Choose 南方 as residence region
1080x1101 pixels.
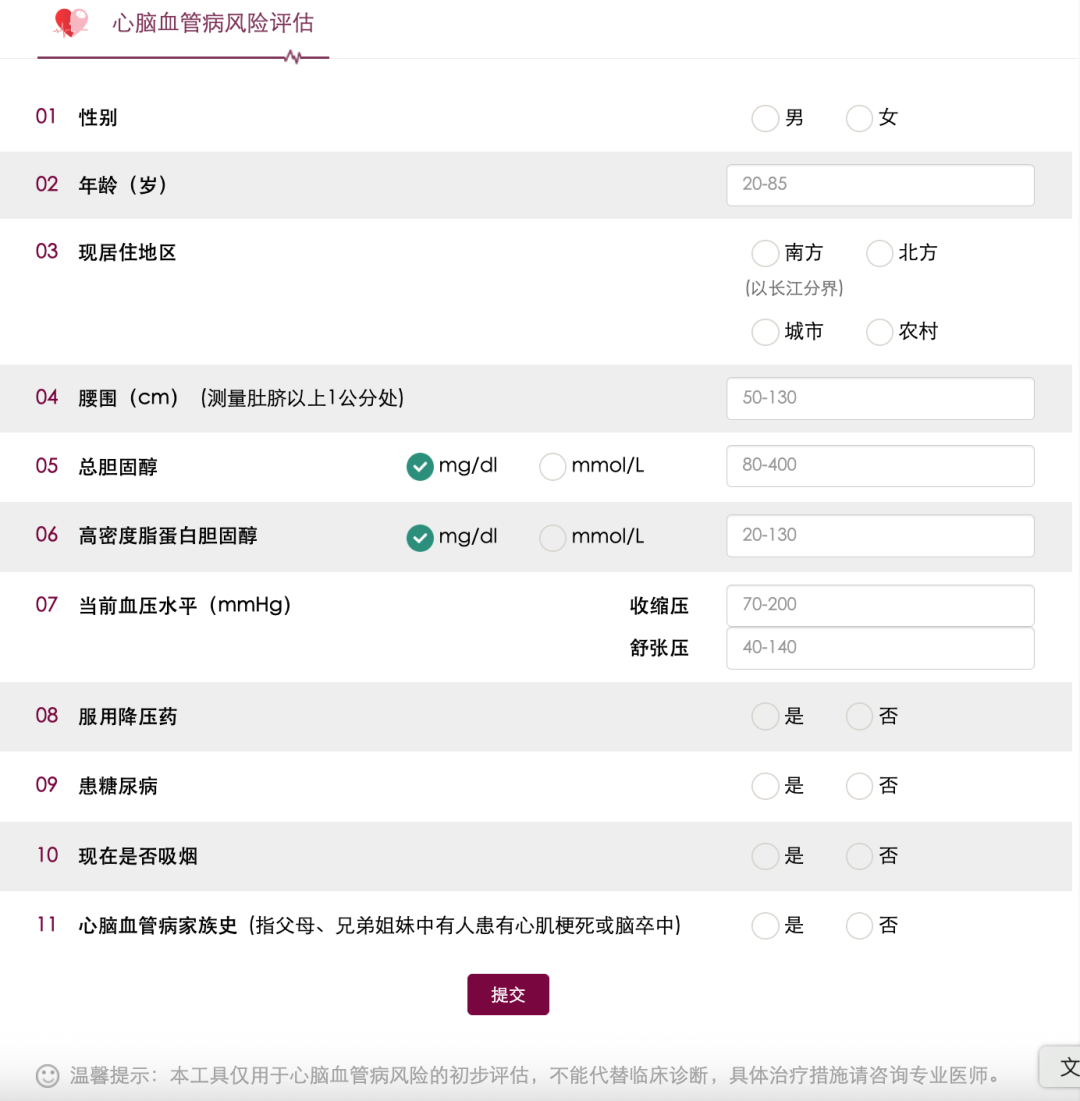(765, 253)
